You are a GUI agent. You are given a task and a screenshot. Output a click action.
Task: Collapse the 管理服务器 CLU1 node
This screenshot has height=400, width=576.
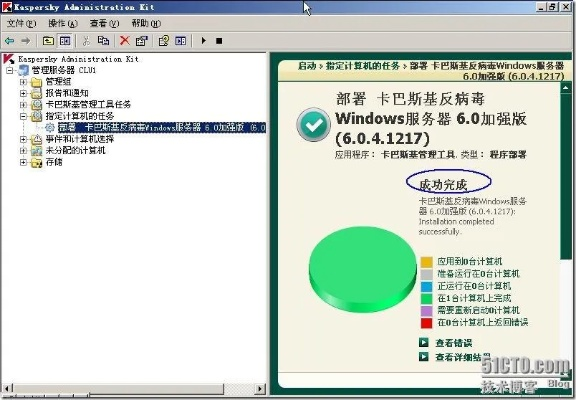(10, 70)
